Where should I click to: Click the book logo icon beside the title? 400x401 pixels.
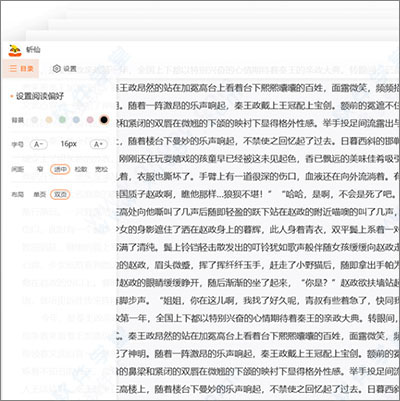click(x=15, y=50)
